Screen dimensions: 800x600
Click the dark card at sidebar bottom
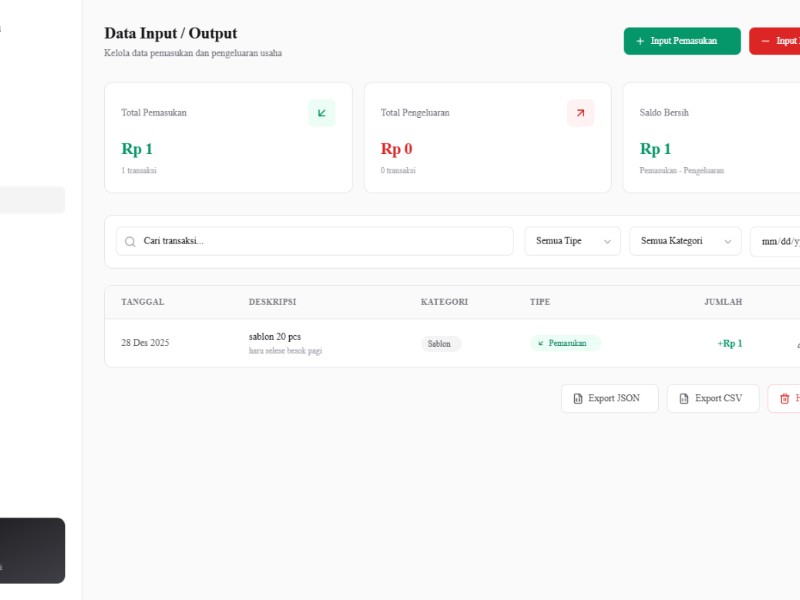click(x=32, y=551)
